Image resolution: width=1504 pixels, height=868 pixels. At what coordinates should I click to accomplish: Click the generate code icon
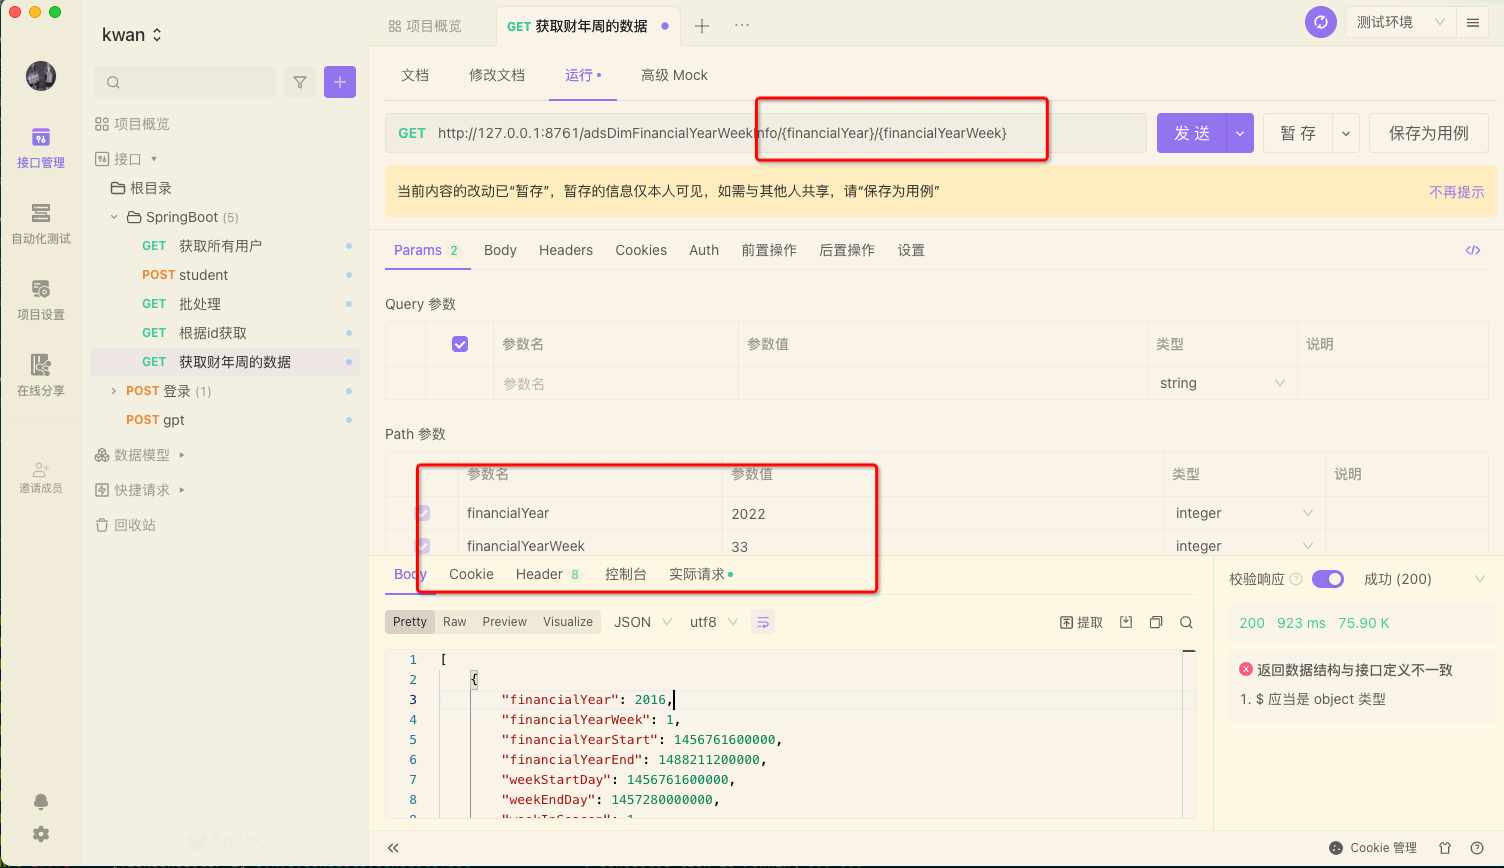[x=1473, y=250]
